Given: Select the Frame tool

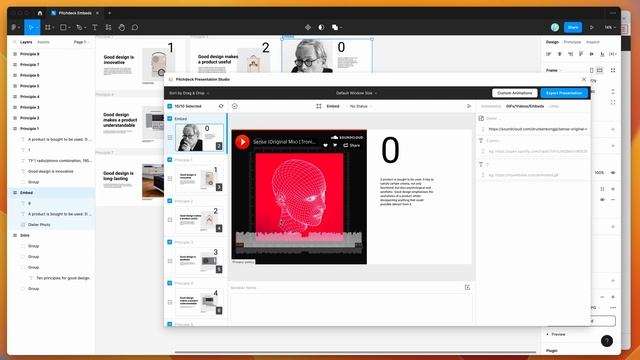Looking at the screenshot, I should coord(48,27).
